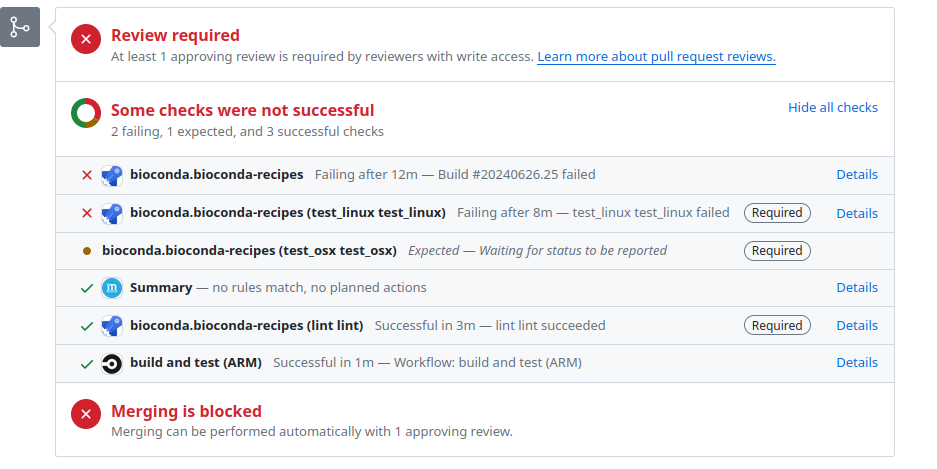Image resolution: width=937 pixels, height=469 pixels.
Task: Open Details for test_linux failed check
Action: coord(857,213)
